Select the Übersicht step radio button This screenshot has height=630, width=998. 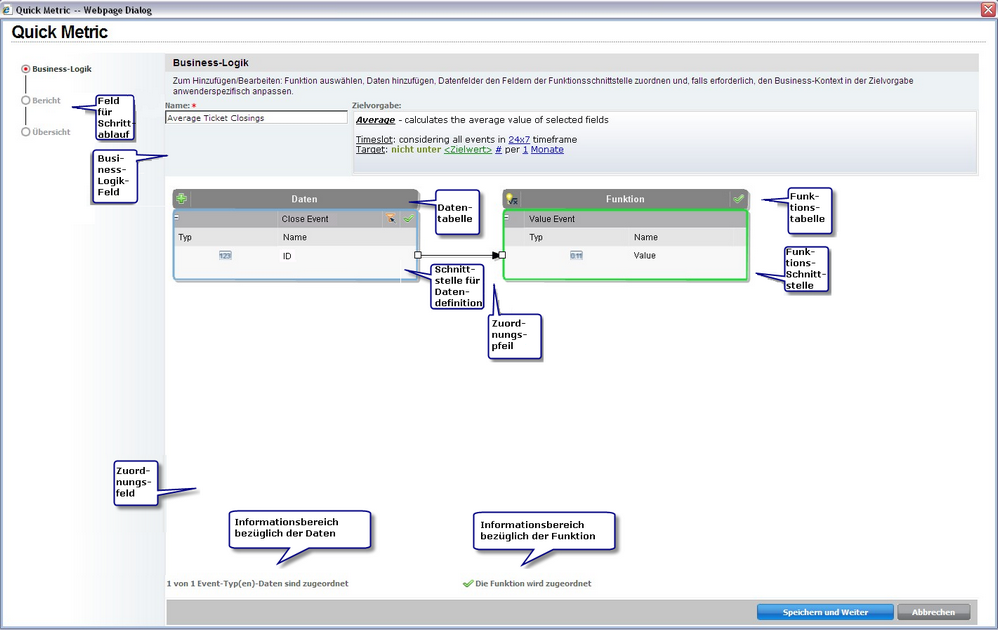point(26,131)
